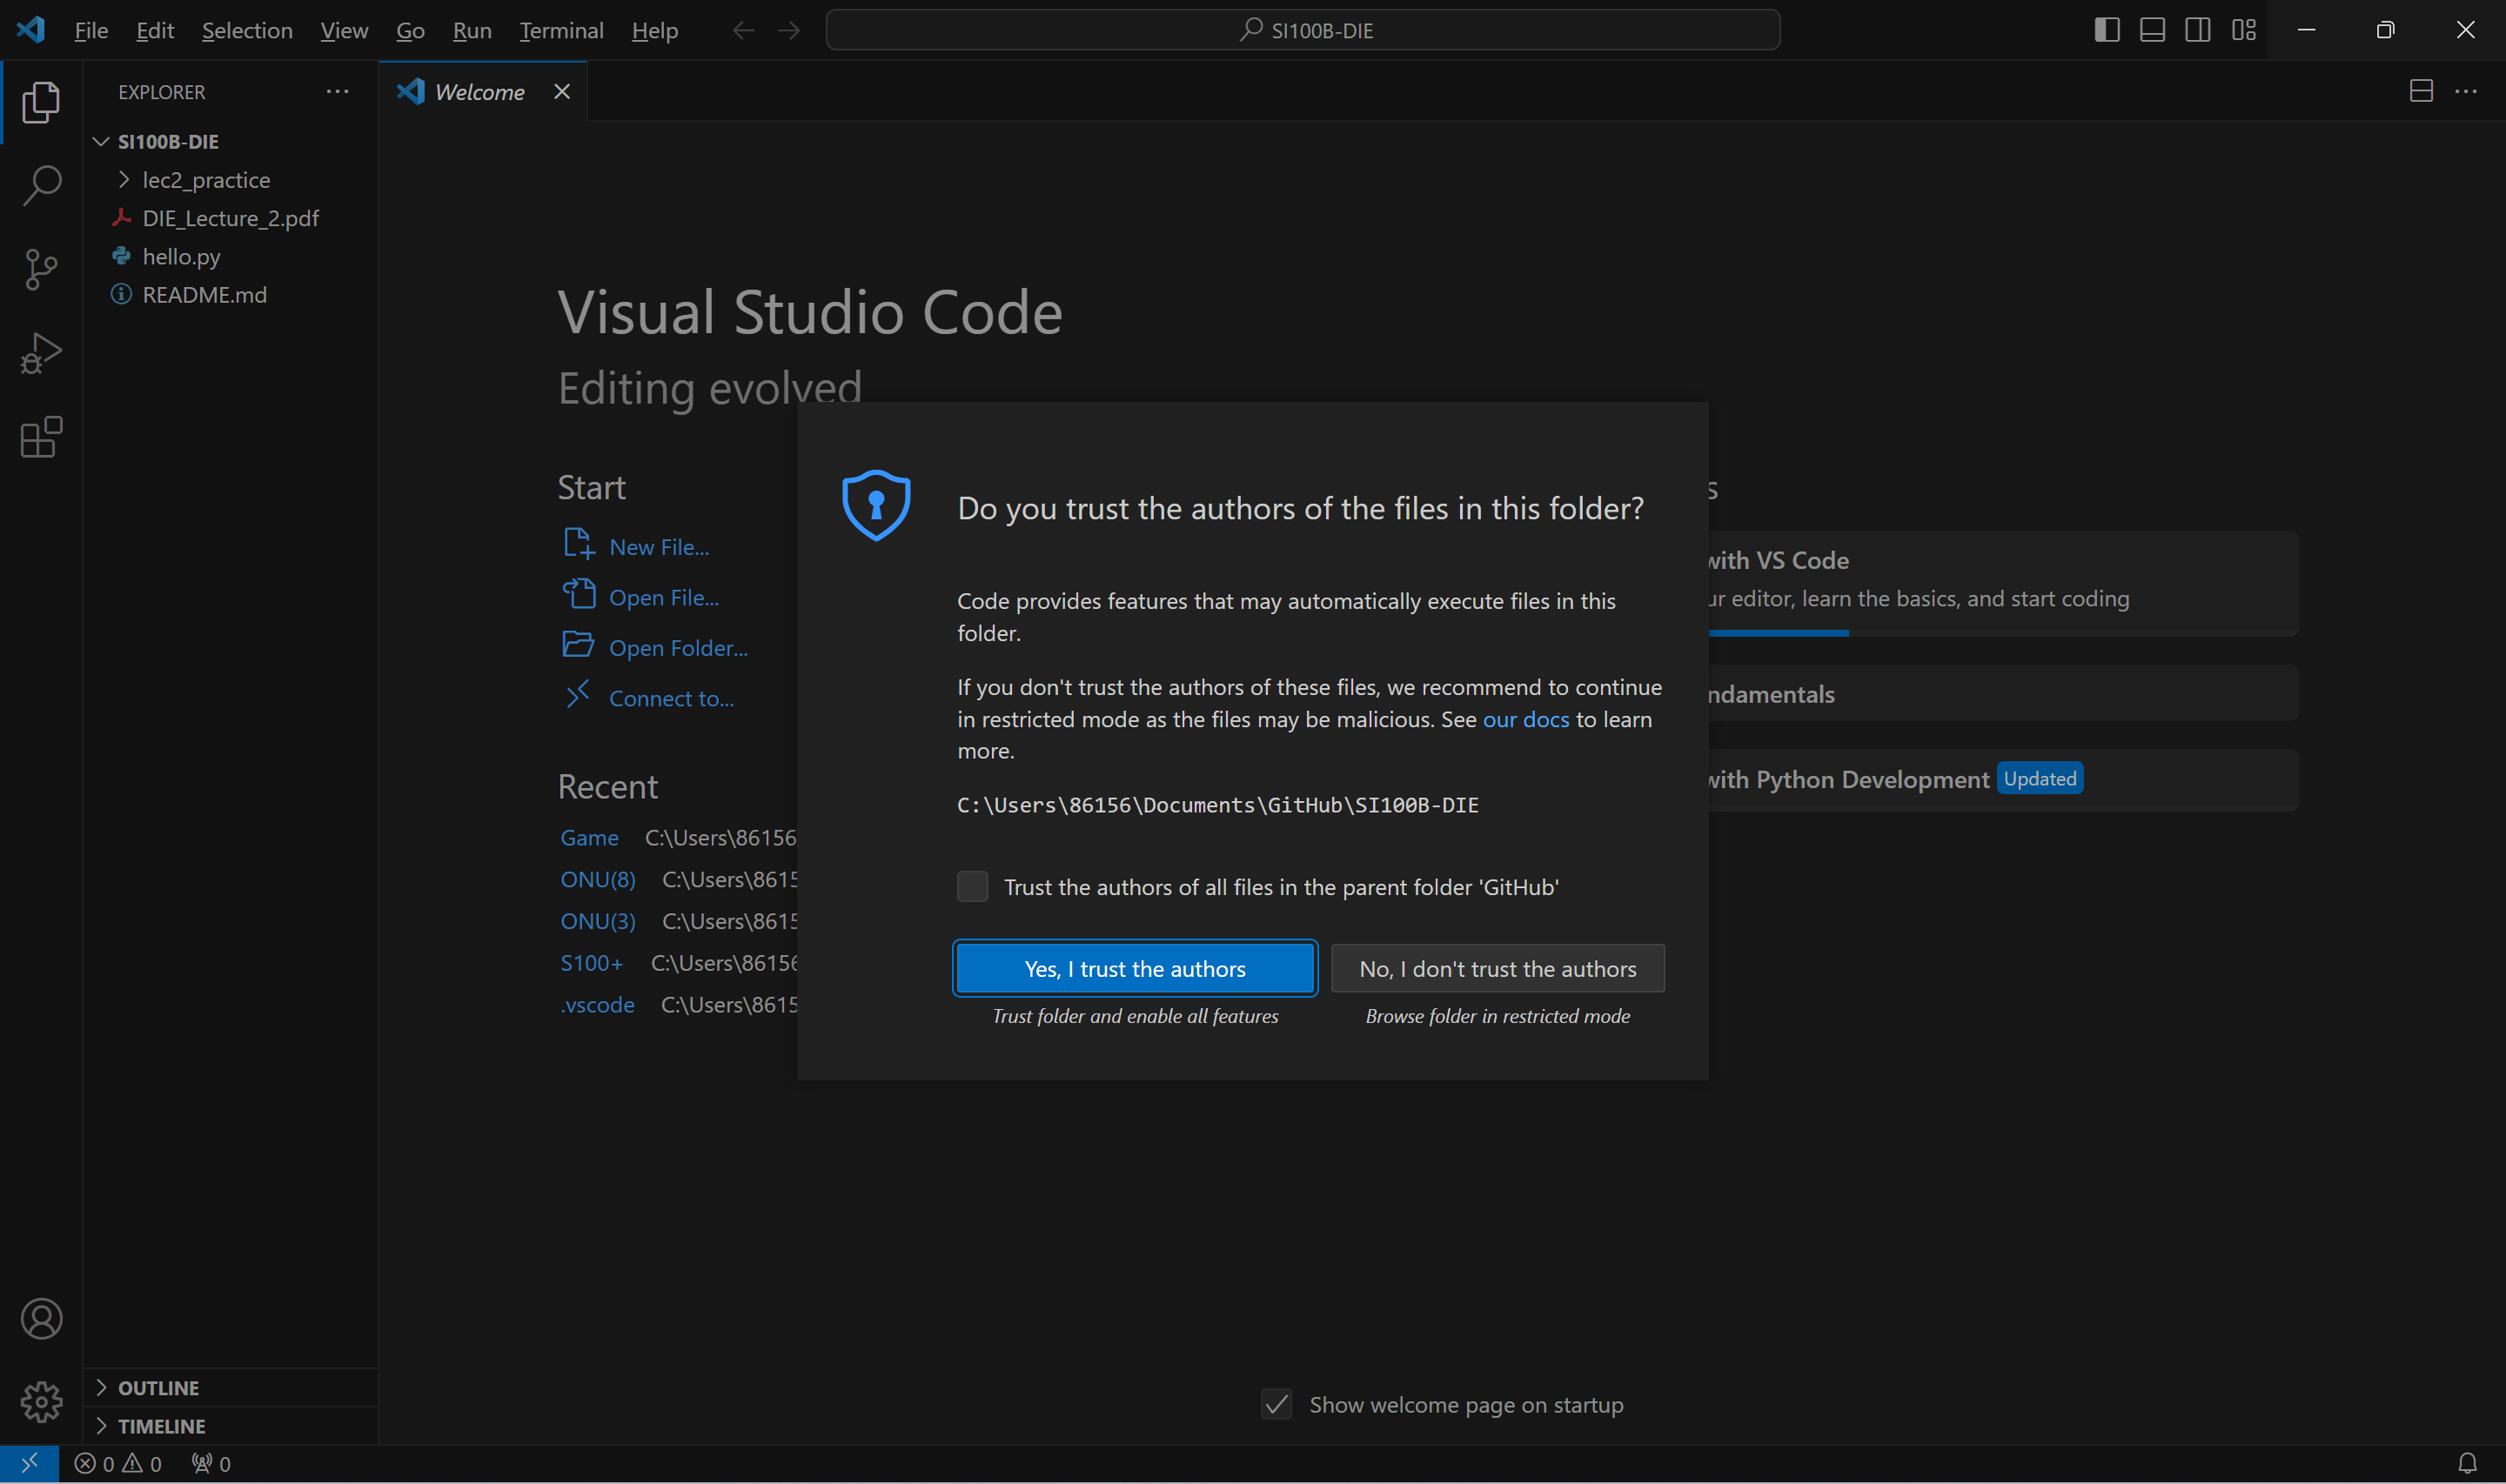2506x1484 pixels.
Task: Click Yes, I trust the authors
Action: point(1135,969)
